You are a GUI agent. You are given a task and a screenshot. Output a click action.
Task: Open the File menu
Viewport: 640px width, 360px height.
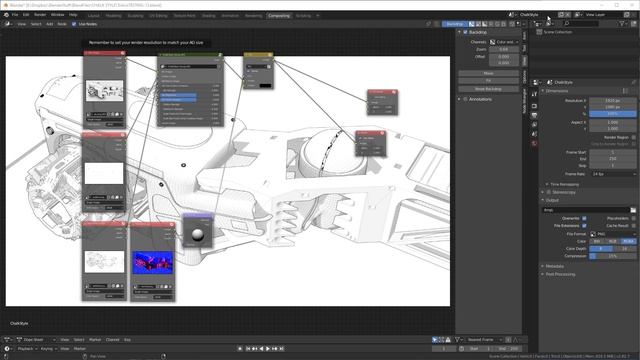coord(15,15)
